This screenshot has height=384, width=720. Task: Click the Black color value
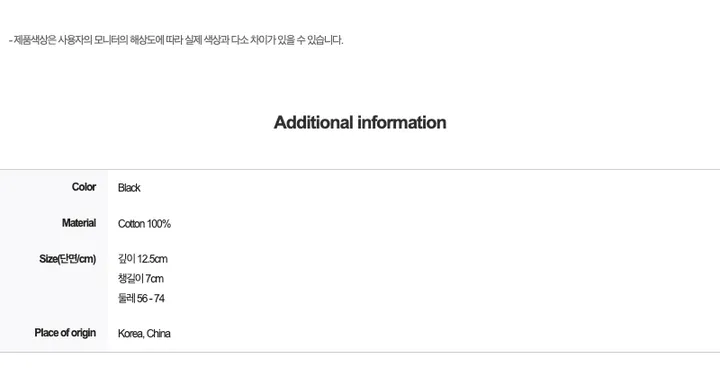click(129, 188)
